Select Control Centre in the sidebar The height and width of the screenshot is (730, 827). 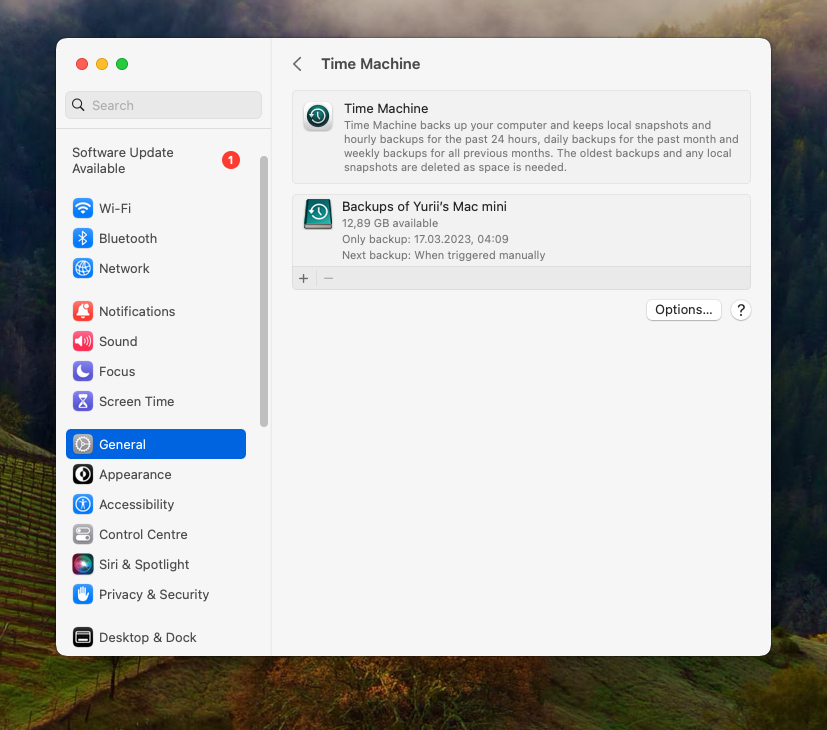(x=143, y=534)
